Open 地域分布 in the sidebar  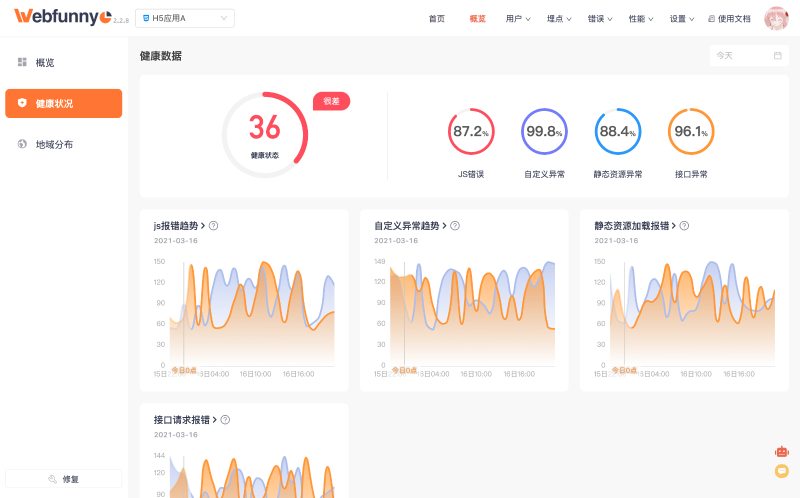pos(63,144)
